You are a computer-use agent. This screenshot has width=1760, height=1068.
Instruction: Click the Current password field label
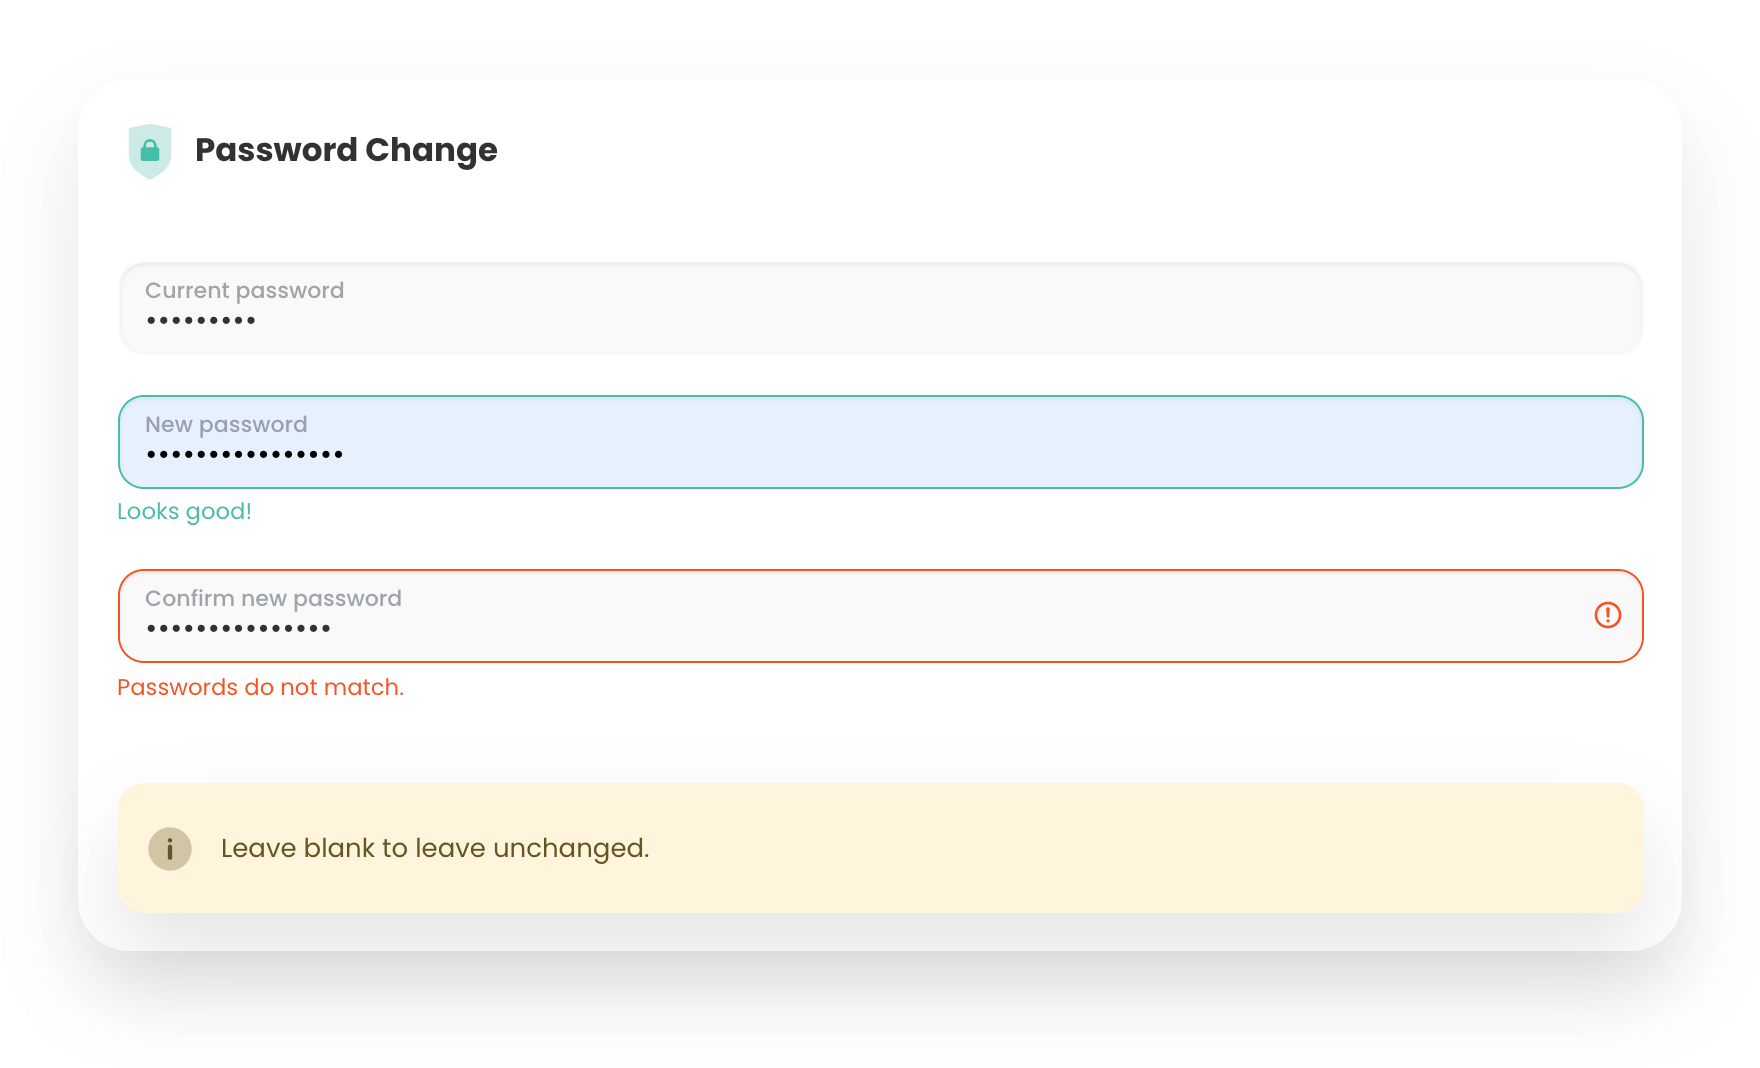[x=244, y=291]
